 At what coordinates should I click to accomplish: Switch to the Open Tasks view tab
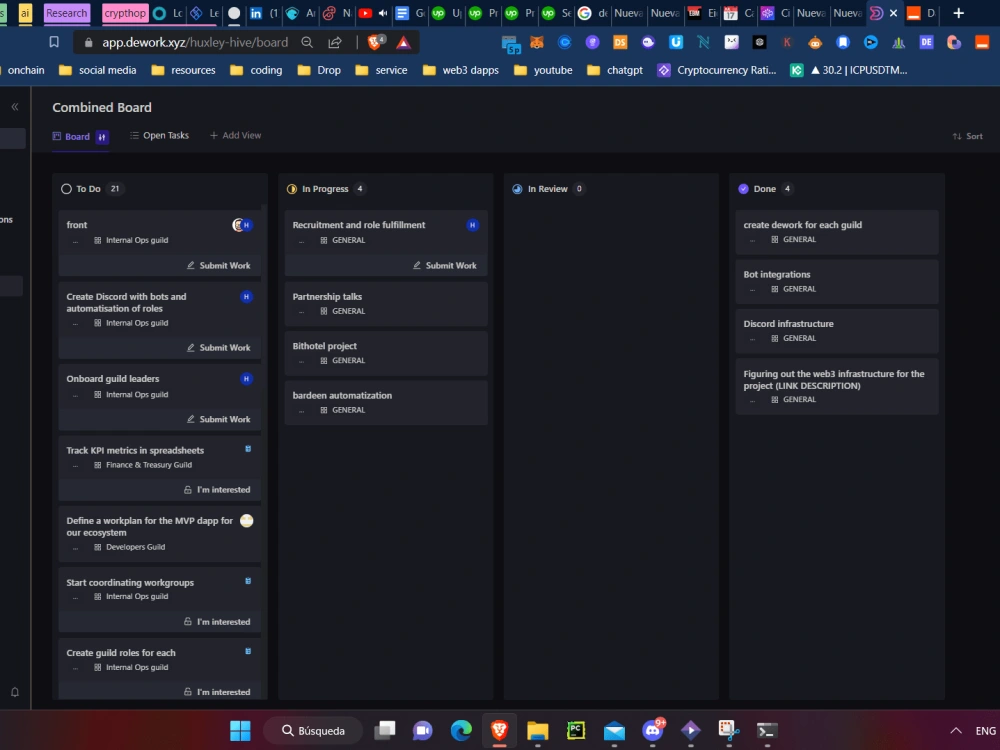(x=159, y=135)
